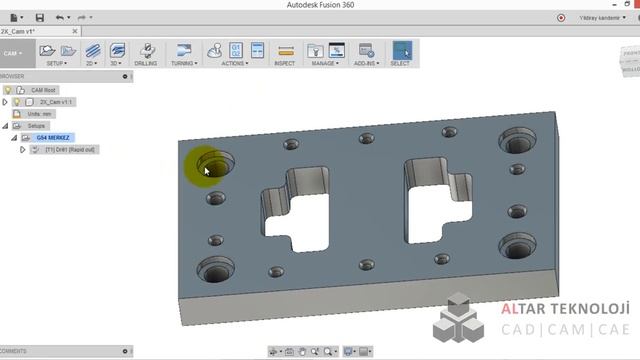Screen dimensions: 640x360
Task: Open the Grid and viewport layout icon
Action: [x=364, y=351]
